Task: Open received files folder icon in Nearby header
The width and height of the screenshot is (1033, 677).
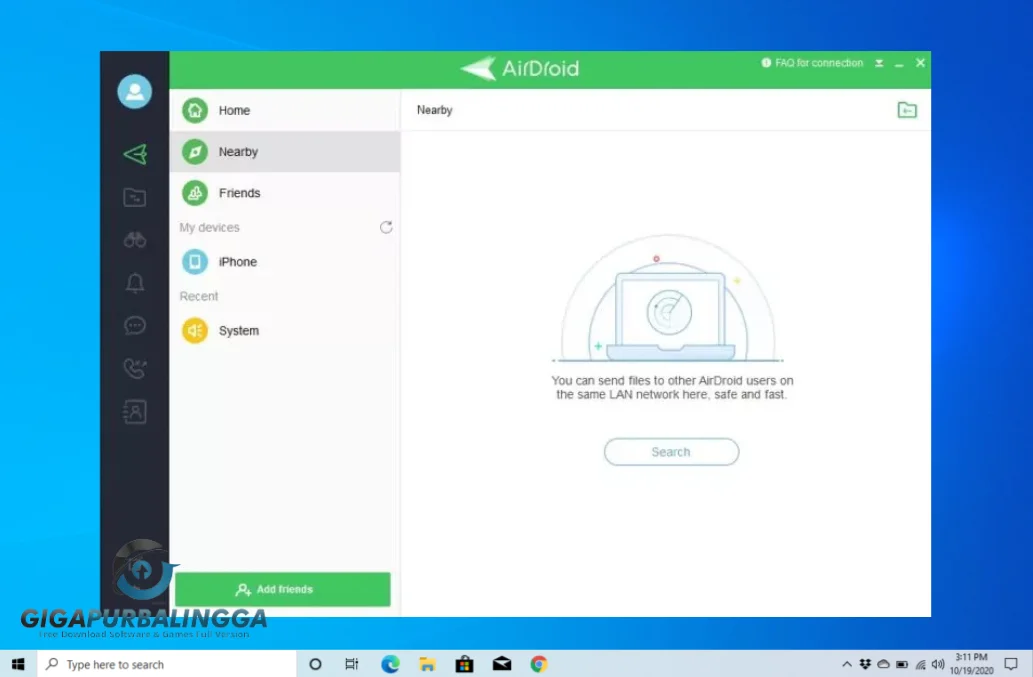Action: (x=907, y=110)
